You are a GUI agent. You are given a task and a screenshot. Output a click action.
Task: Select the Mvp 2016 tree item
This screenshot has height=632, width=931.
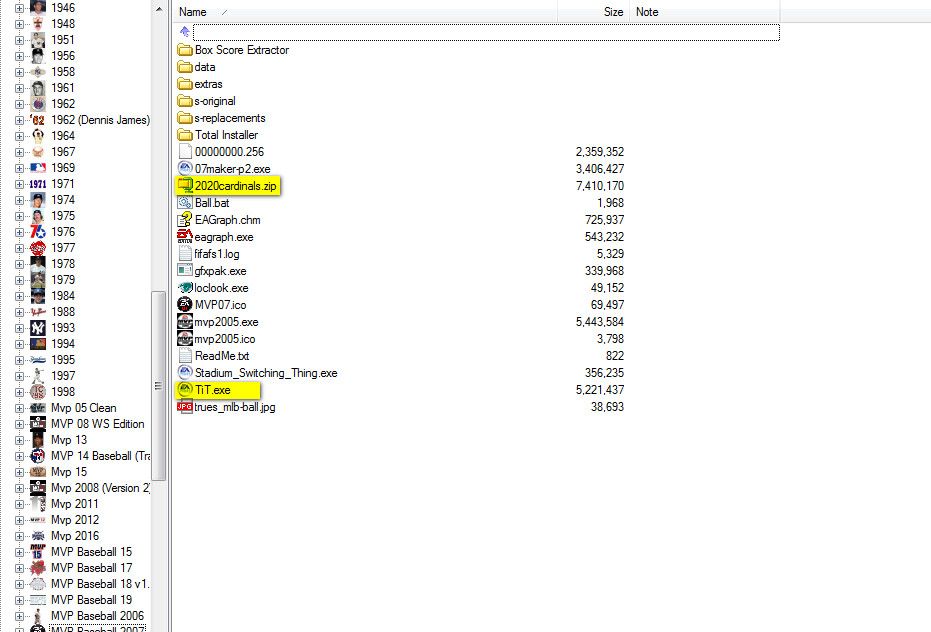pos(75,536)
